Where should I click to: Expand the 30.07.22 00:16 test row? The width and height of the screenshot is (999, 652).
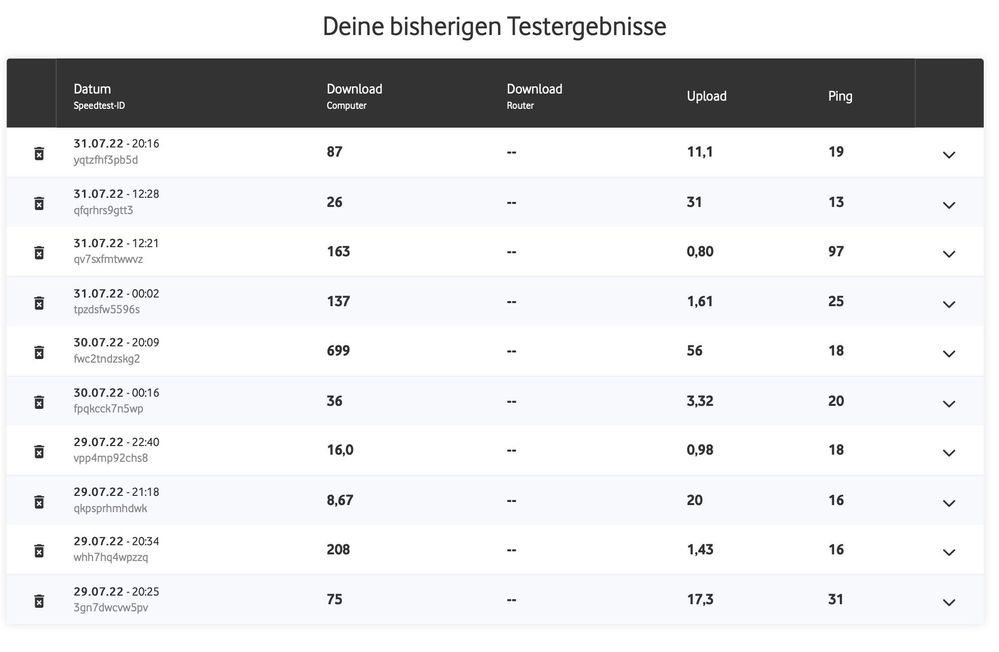[x=949, y=404]
